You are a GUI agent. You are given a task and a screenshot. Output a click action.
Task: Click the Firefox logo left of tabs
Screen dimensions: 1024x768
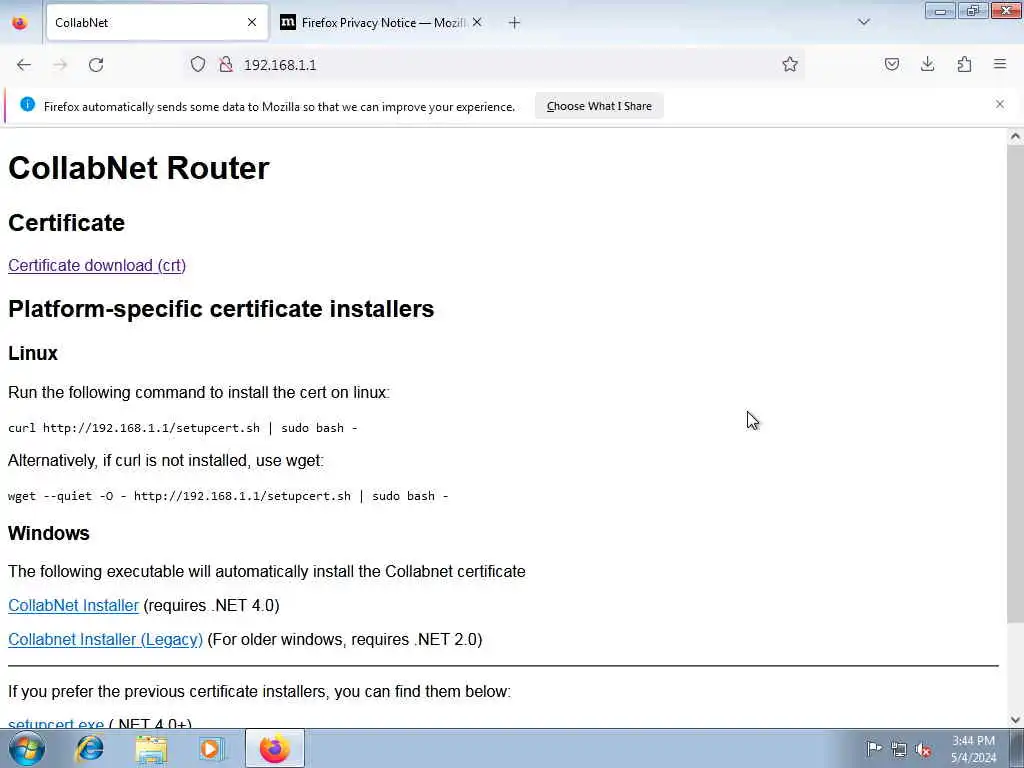(20, 22)
